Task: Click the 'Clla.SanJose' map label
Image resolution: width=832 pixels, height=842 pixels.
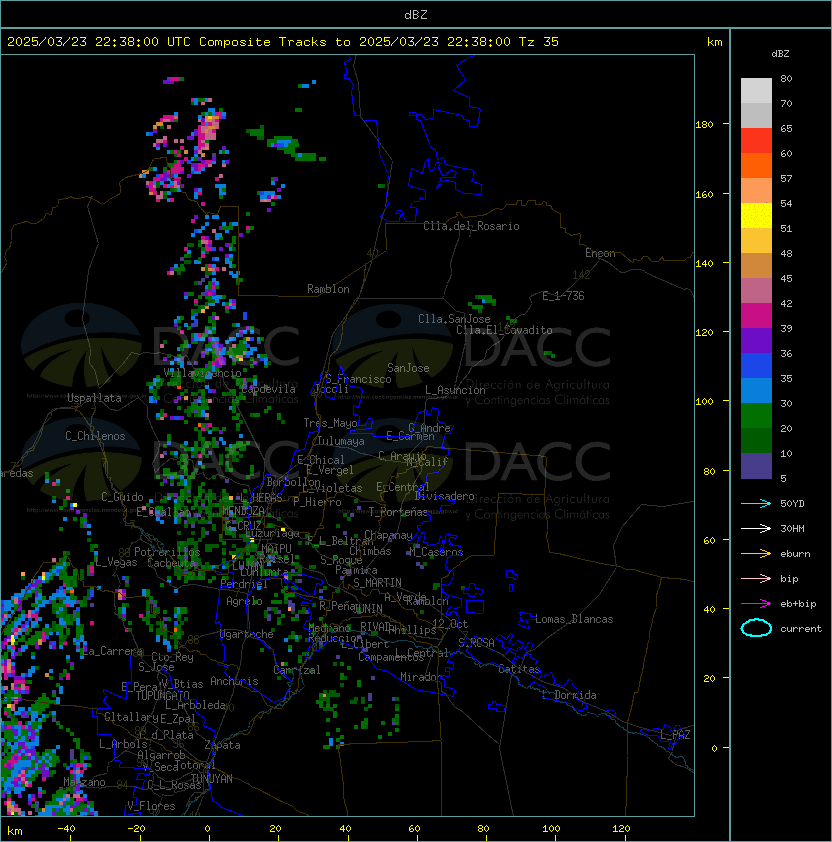Action: click(x=454, y=319)
